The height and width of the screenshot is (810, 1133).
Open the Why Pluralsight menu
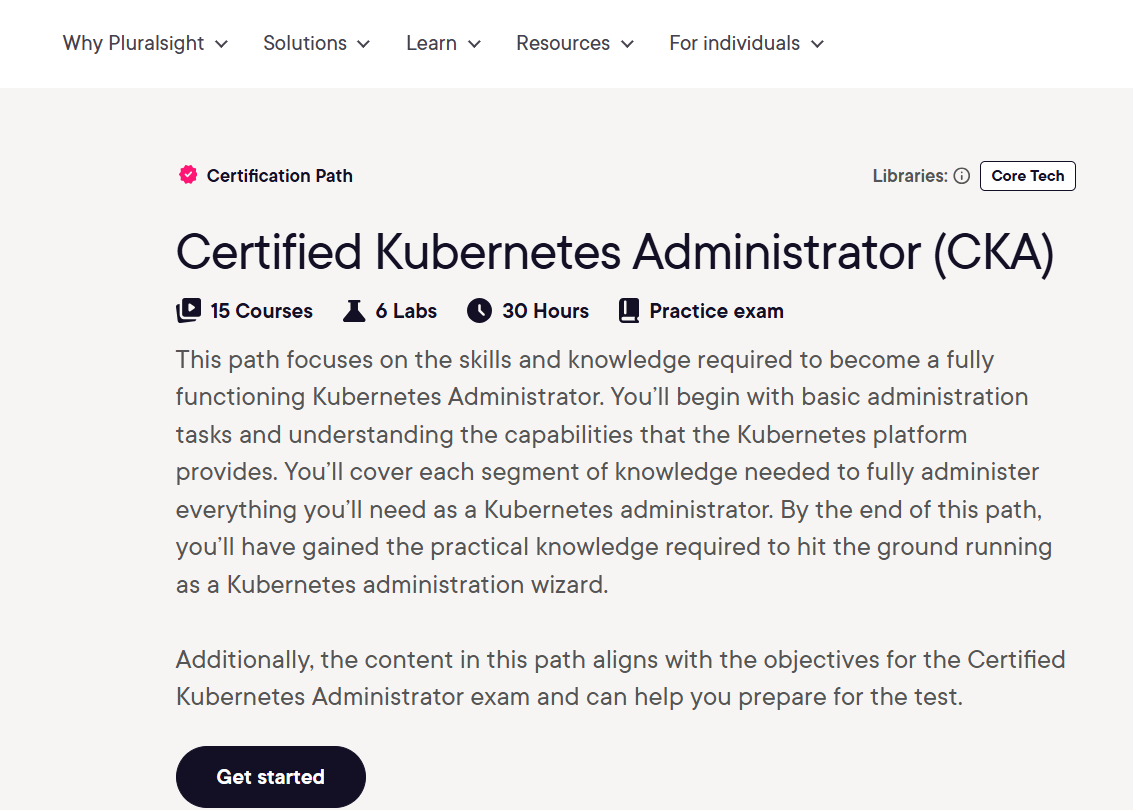145,43
